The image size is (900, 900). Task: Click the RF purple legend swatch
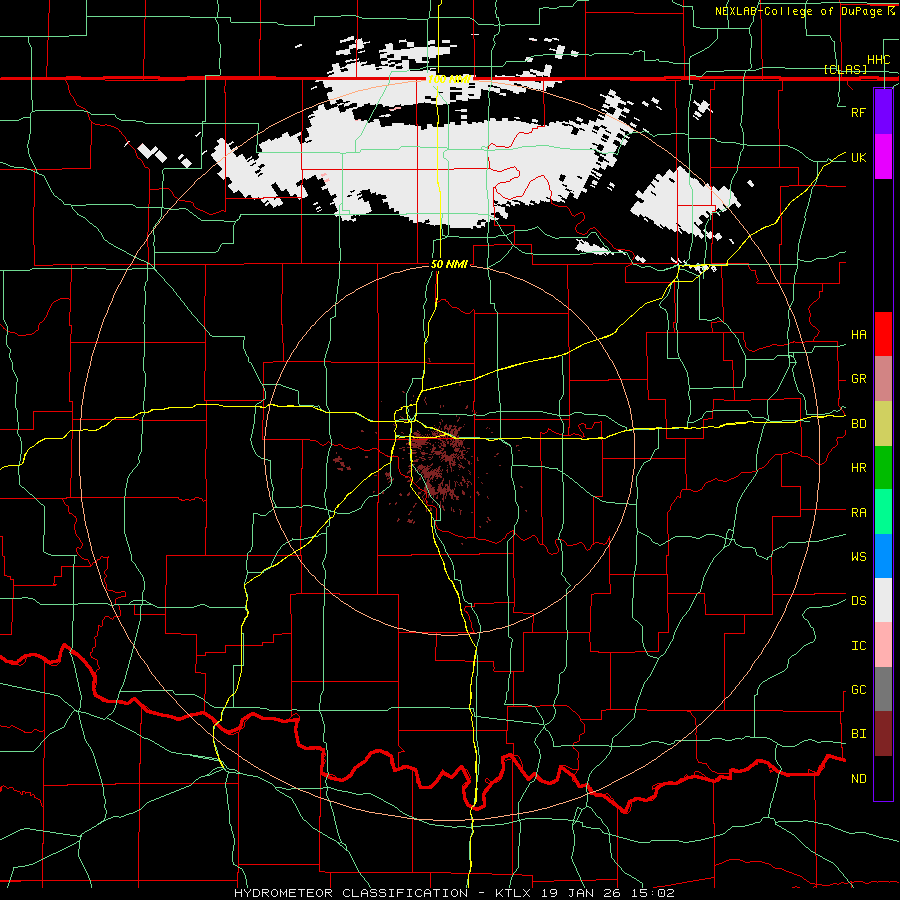tap(883, 112)
